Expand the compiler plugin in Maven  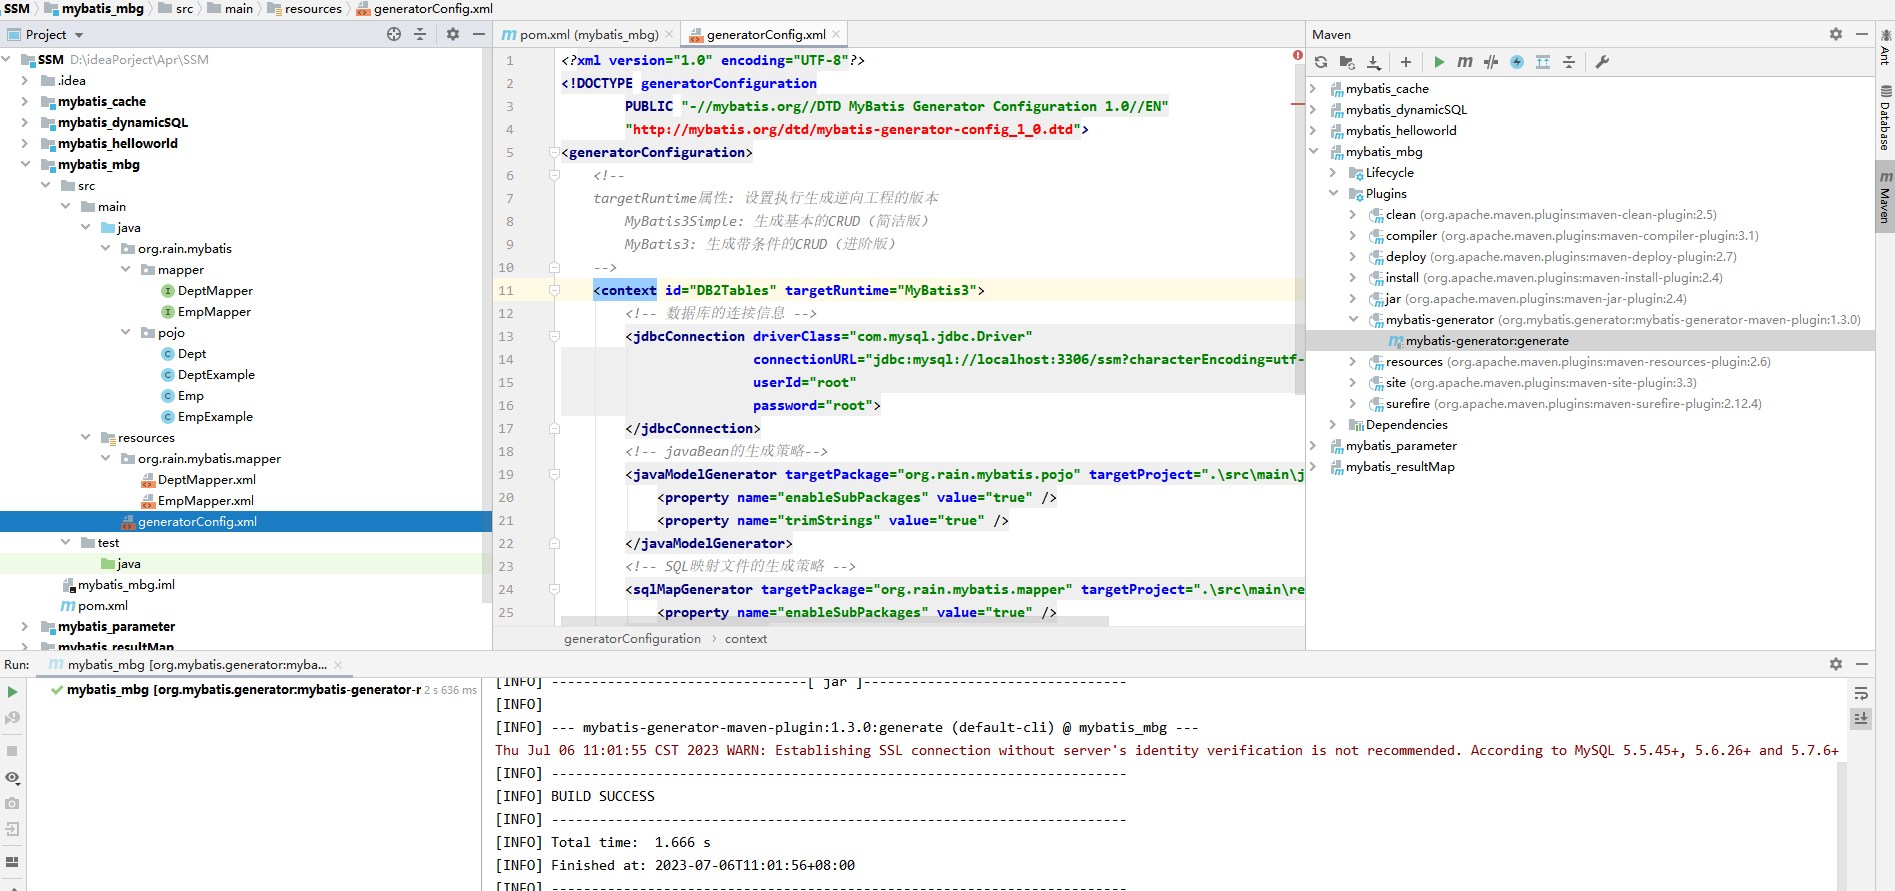[1353, 235]
